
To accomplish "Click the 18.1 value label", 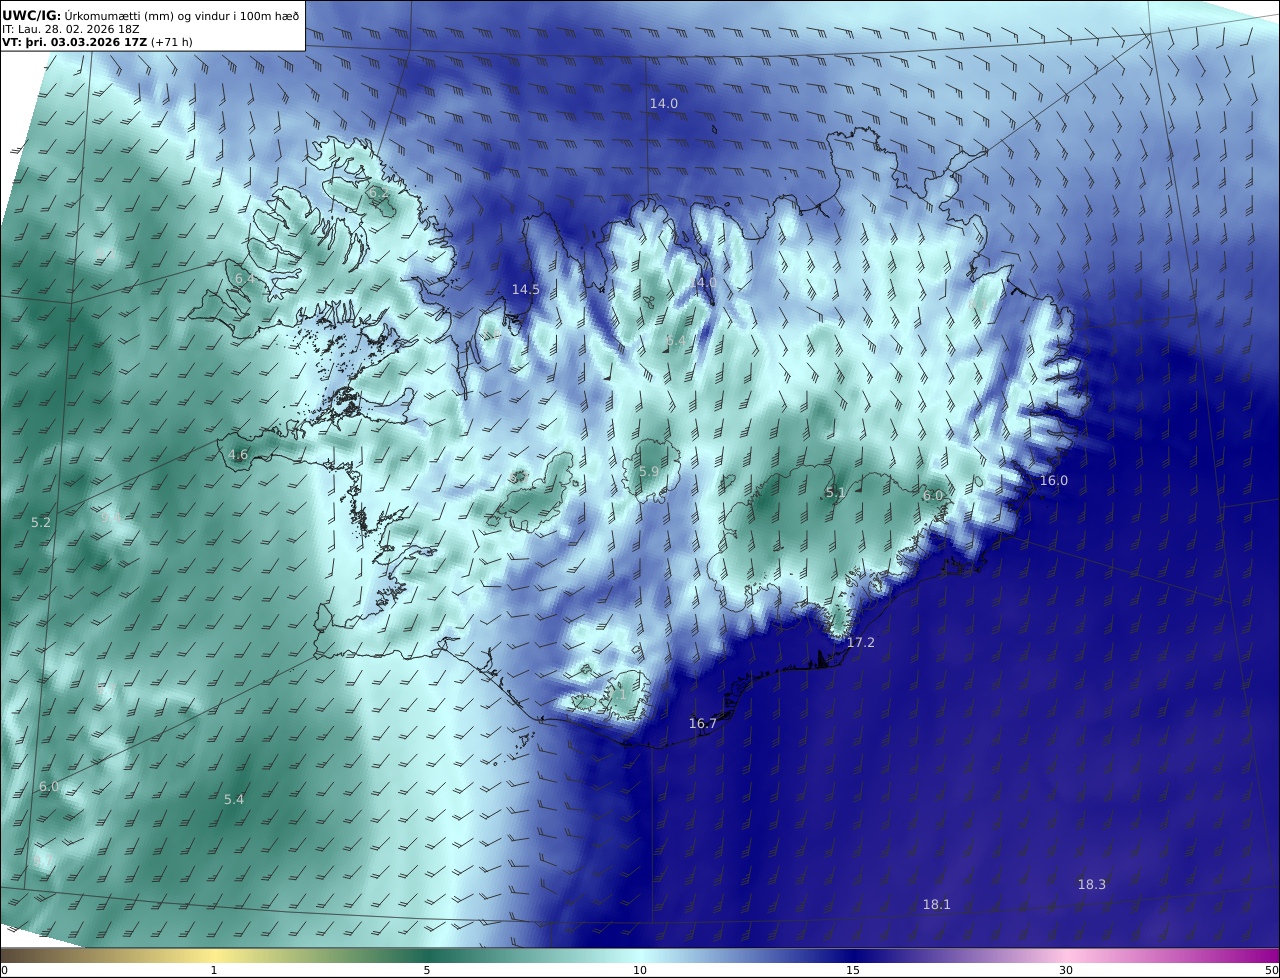I will pyautogui.click(x=937, y=904).
